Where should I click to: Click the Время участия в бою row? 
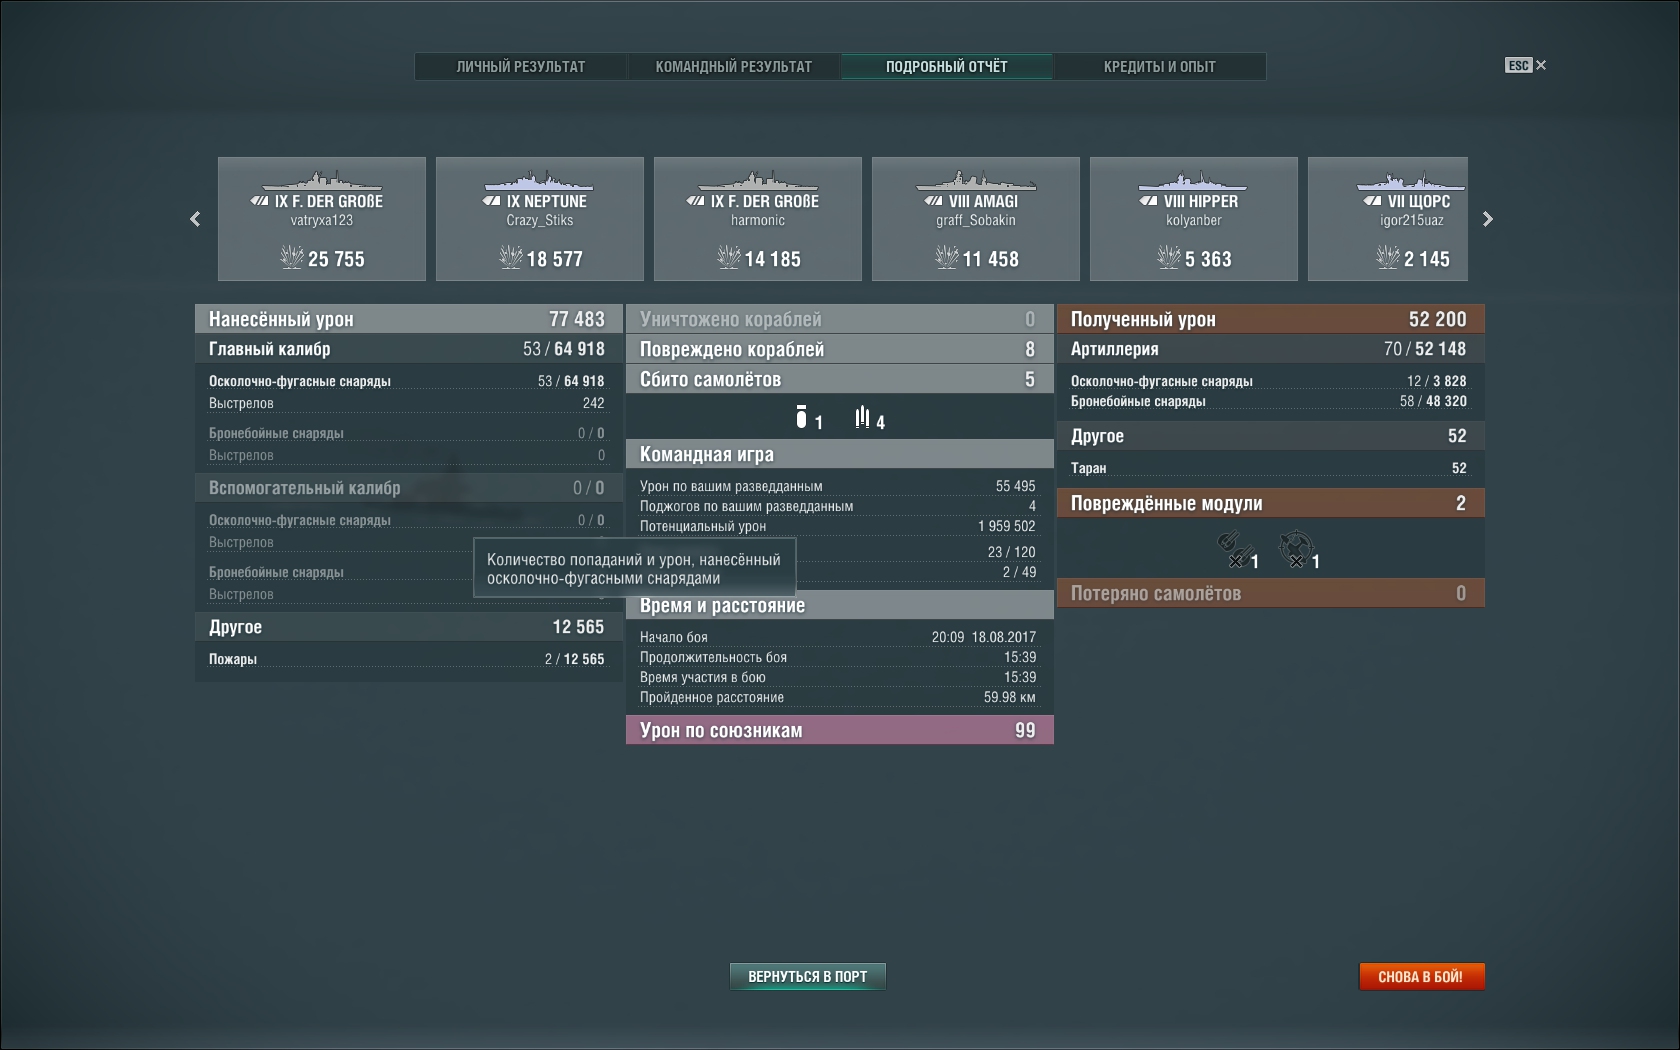[x=838, y=677]
